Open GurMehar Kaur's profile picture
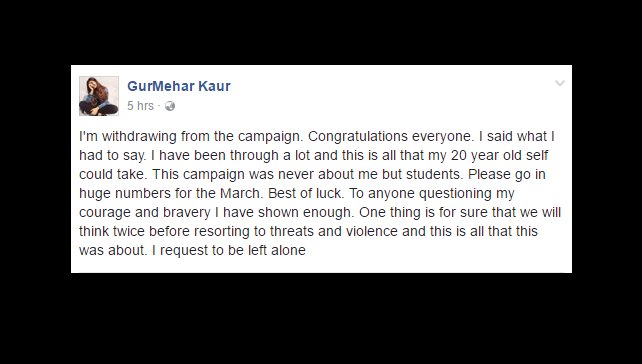The width and height of the screenshot is (642, 364). point(99,96)
